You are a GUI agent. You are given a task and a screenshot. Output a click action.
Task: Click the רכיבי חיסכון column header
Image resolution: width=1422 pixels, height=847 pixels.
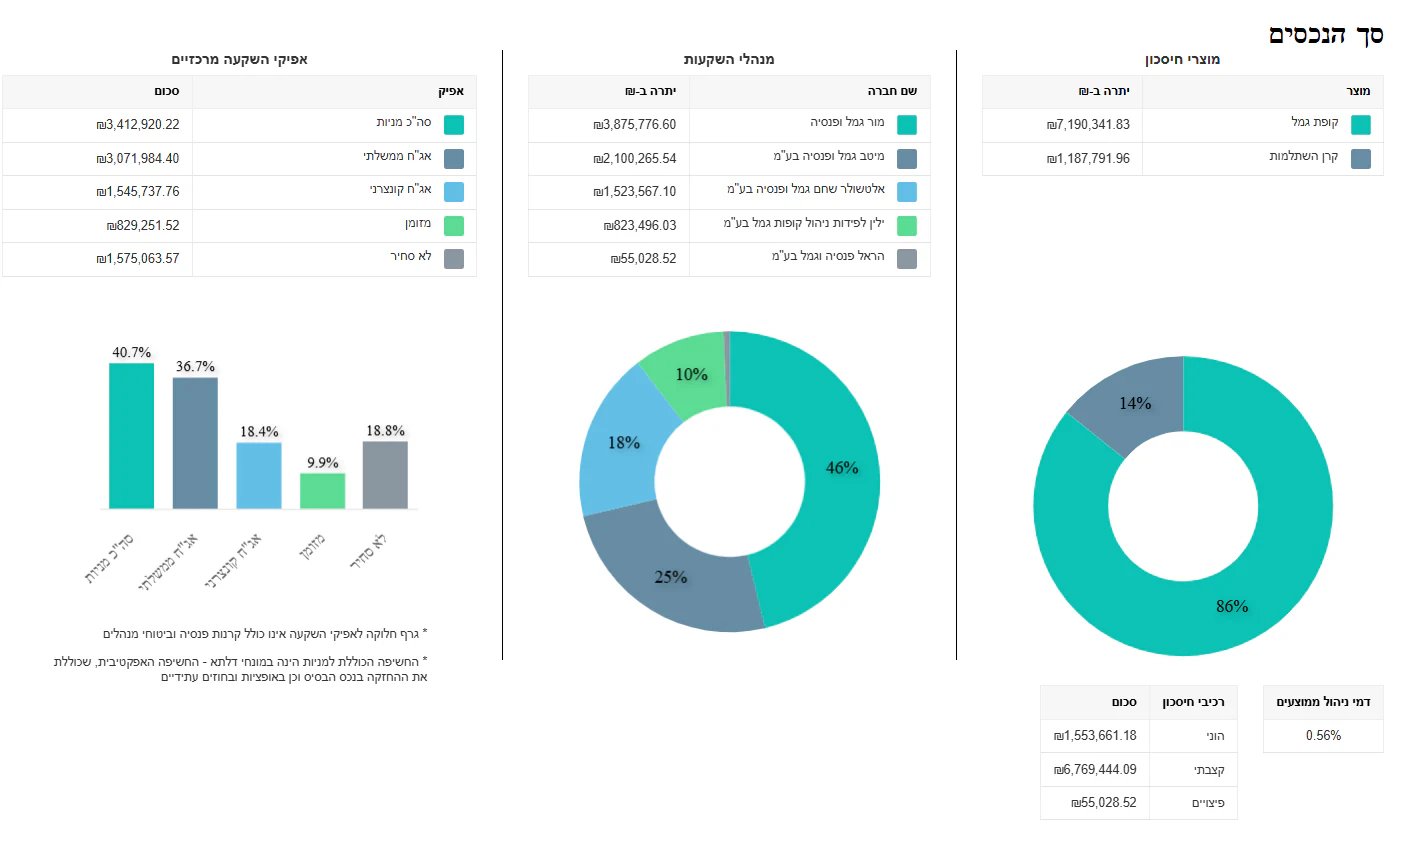1193,702
